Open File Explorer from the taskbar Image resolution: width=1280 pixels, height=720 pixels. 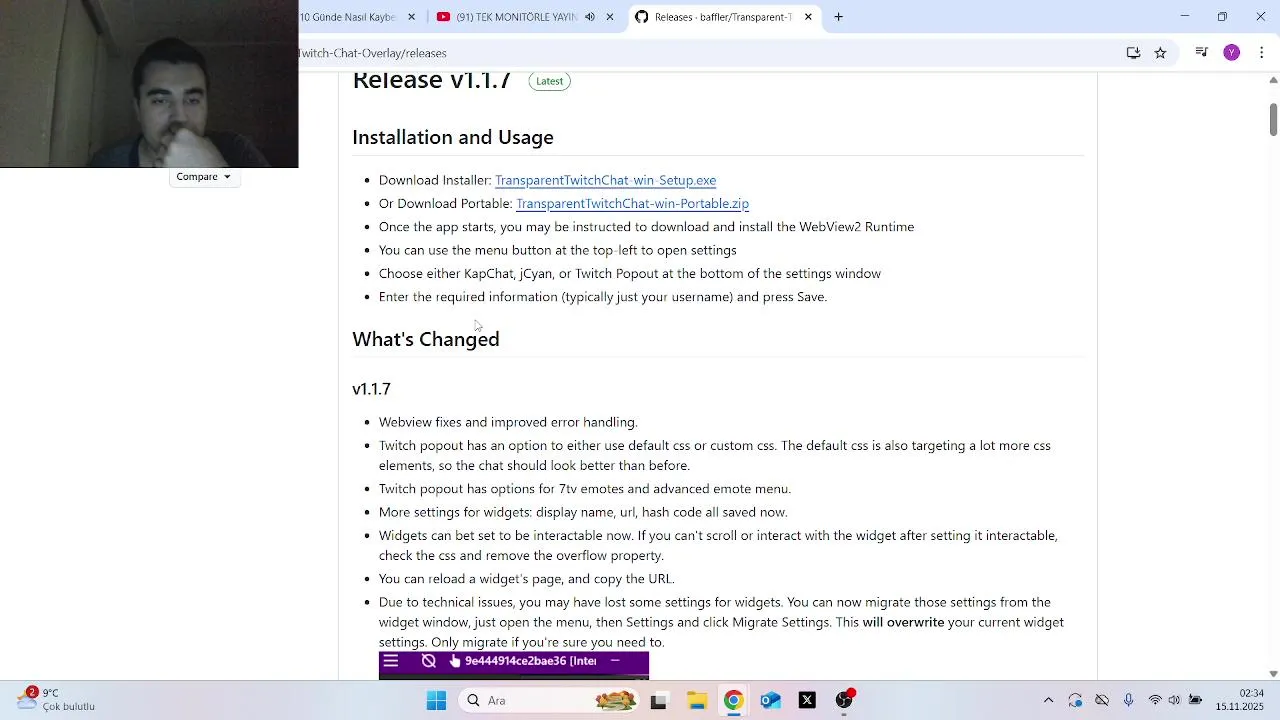(x=697, y=701)
